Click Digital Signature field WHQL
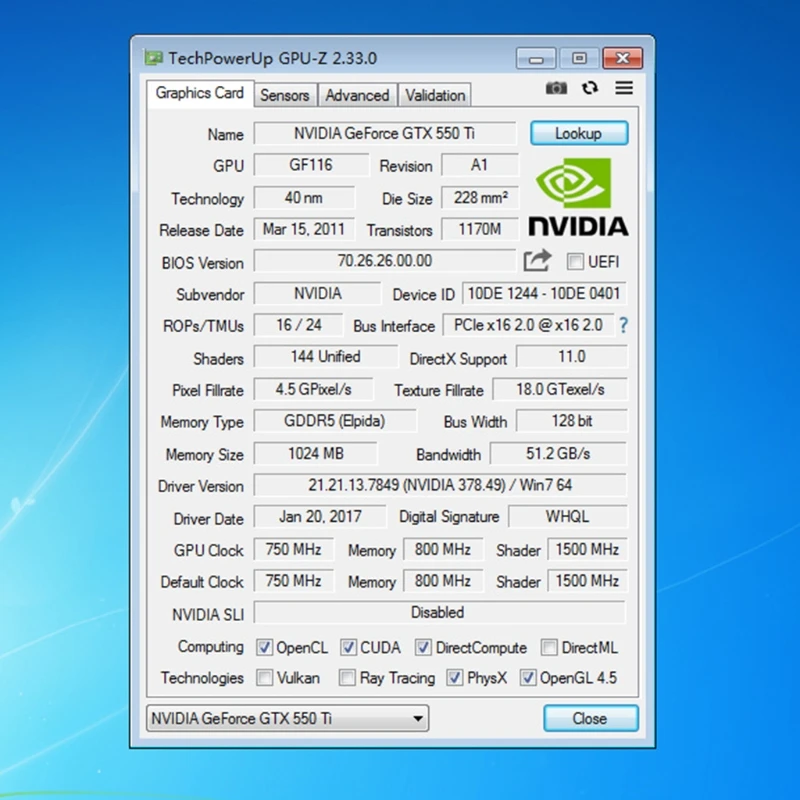 click(x=568, y=517)
